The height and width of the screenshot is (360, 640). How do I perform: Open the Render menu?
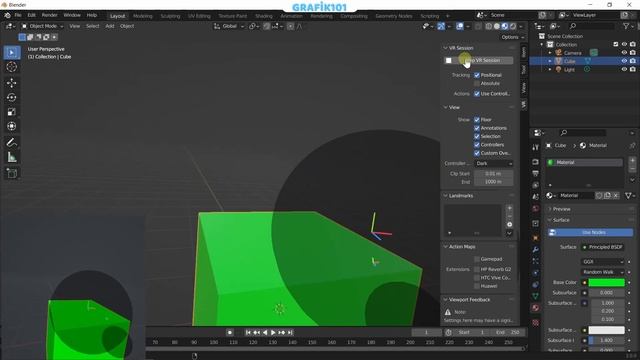[49, 15]
